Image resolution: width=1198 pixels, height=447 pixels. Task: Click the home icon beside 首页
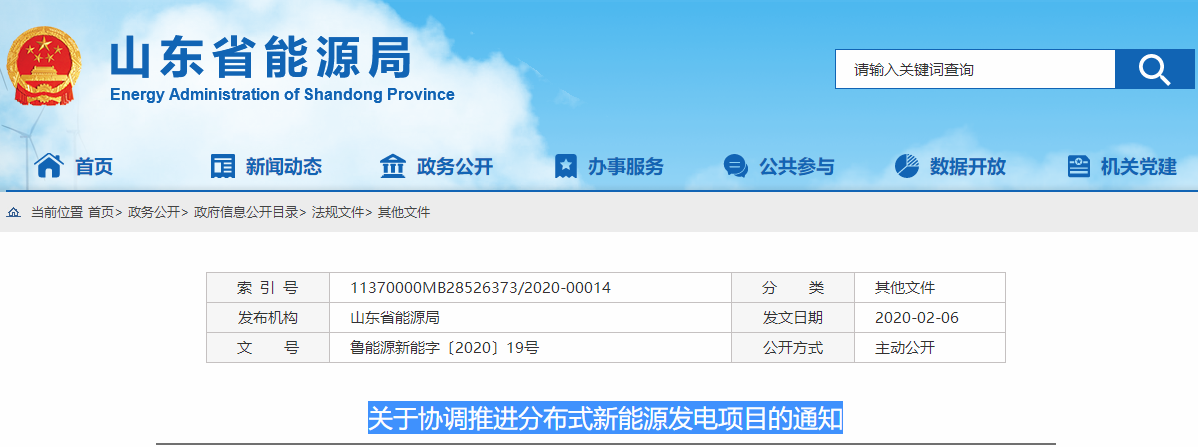[x=48, y=166]
